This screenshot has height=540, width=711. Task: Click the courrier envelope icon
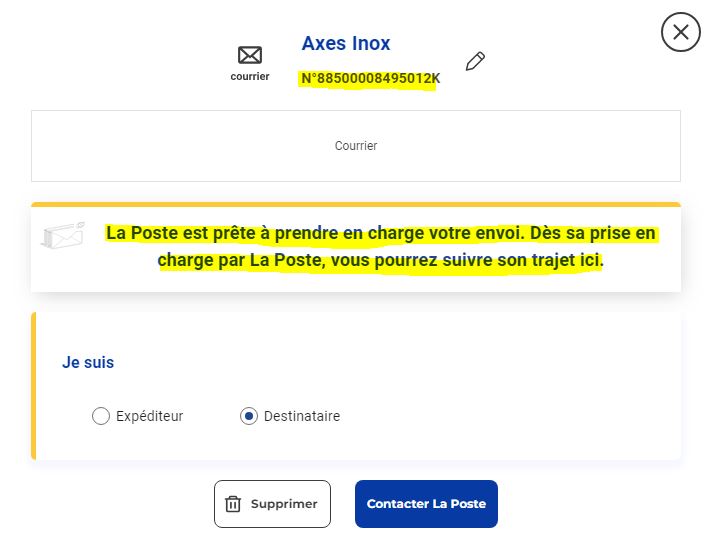click(250, 55)
